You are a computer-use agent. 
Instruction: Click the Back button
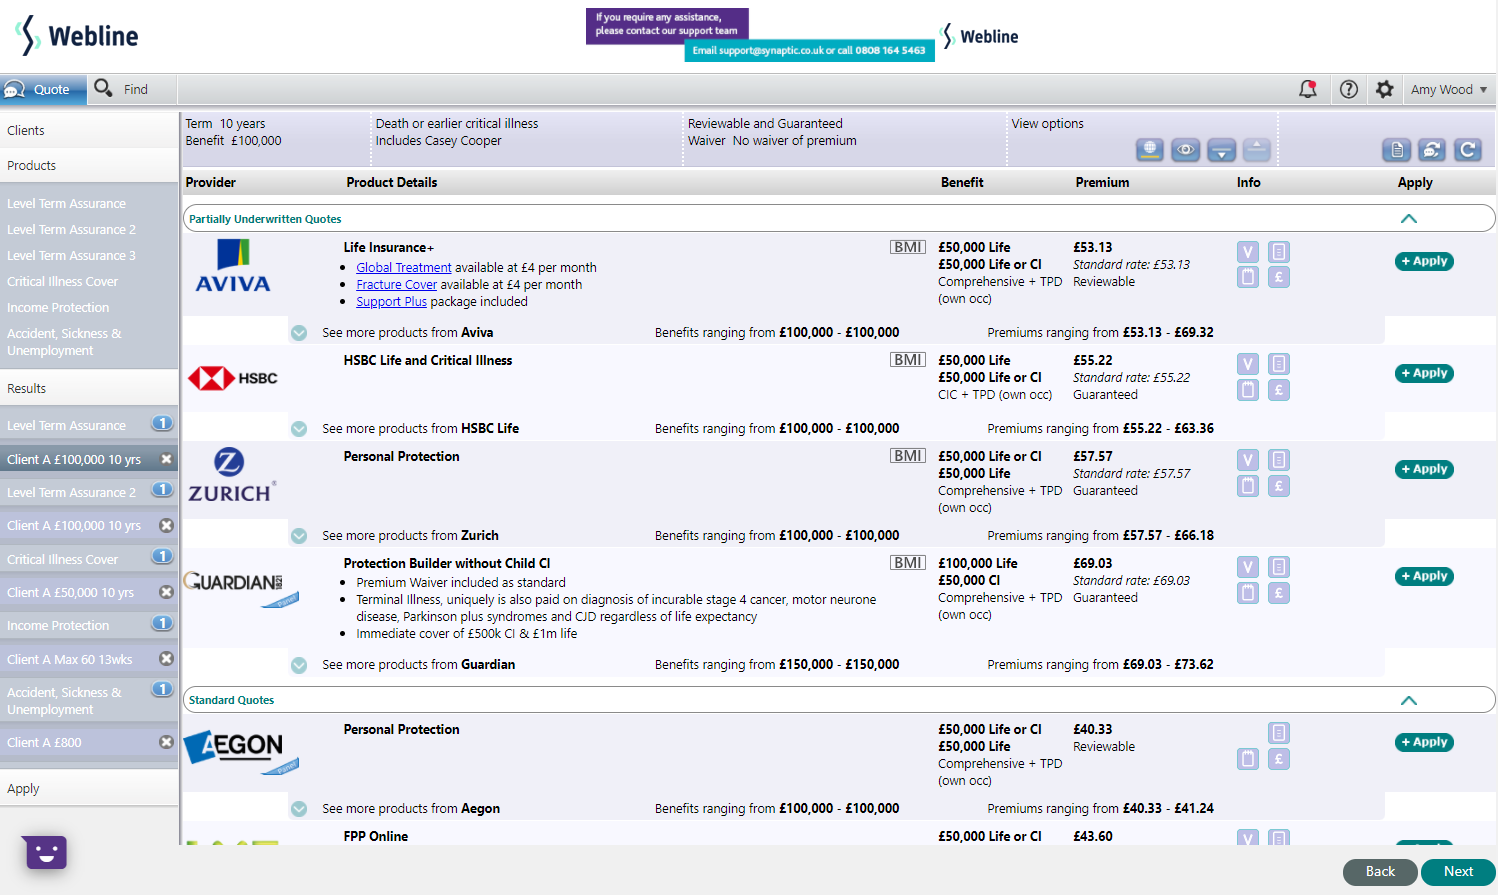[1380, 872]
